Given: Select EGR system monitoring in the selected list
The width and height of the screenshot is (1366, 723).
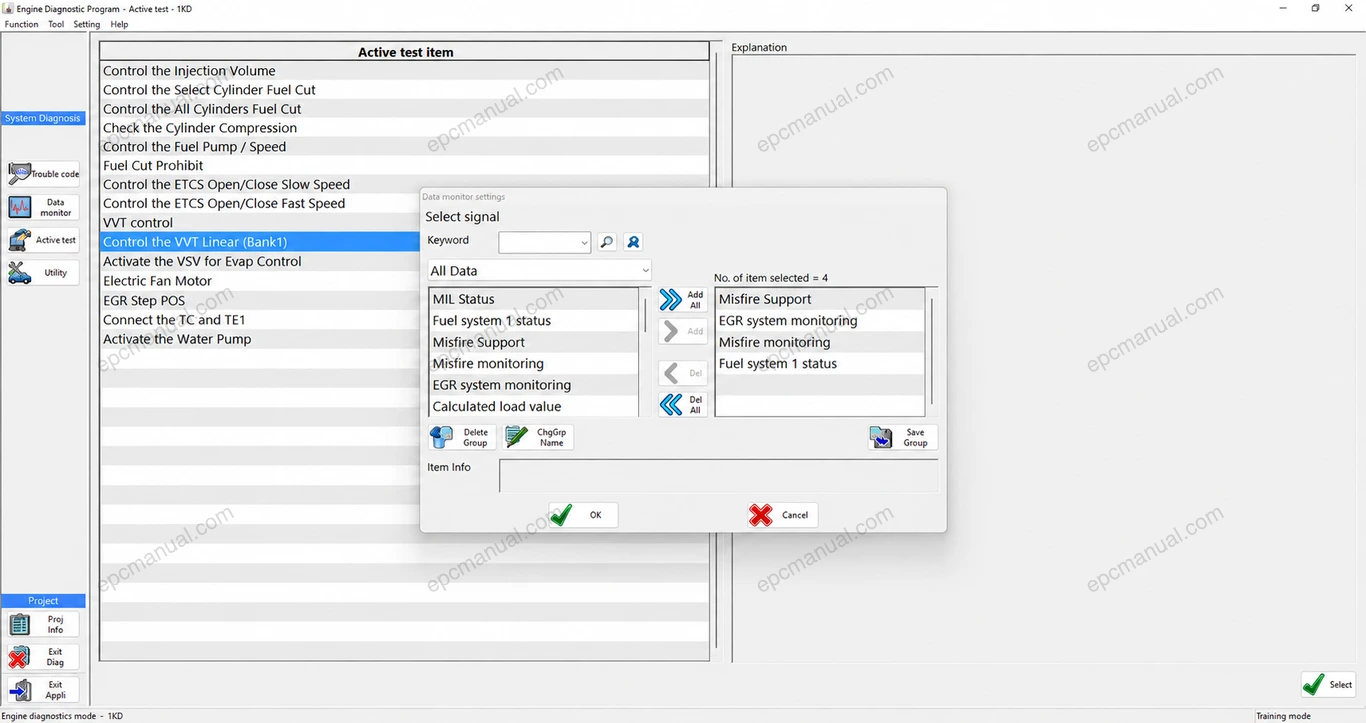Looking at the screenshot, I should tap(820, 321).
